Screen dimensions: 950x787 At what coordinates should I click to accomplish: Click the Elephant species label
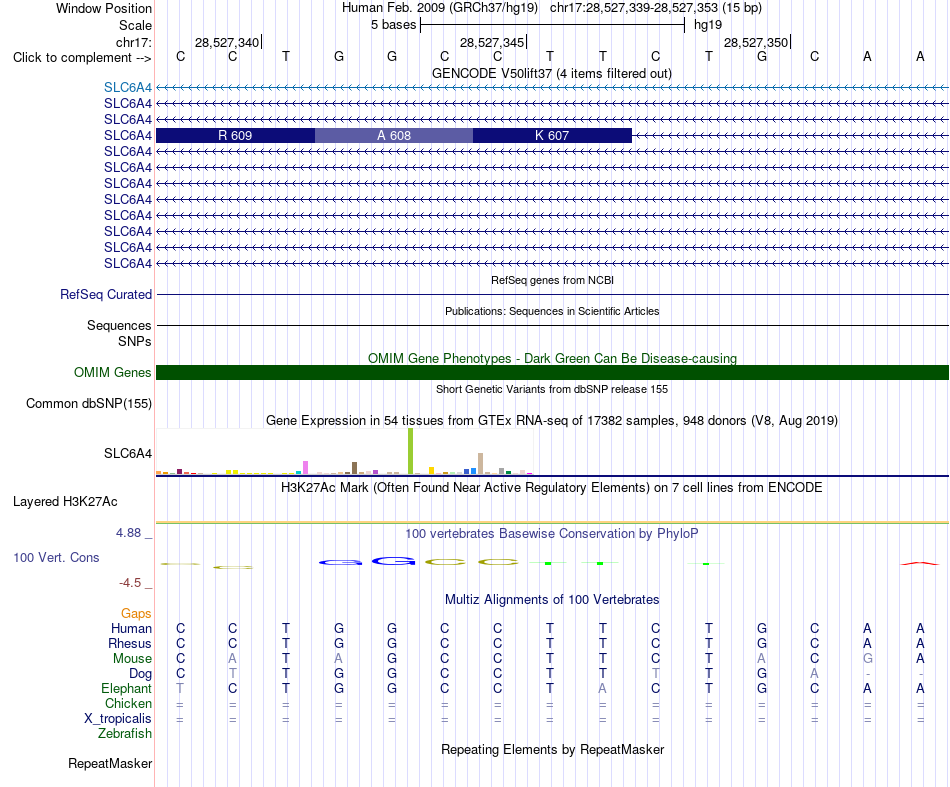[127, 689]
